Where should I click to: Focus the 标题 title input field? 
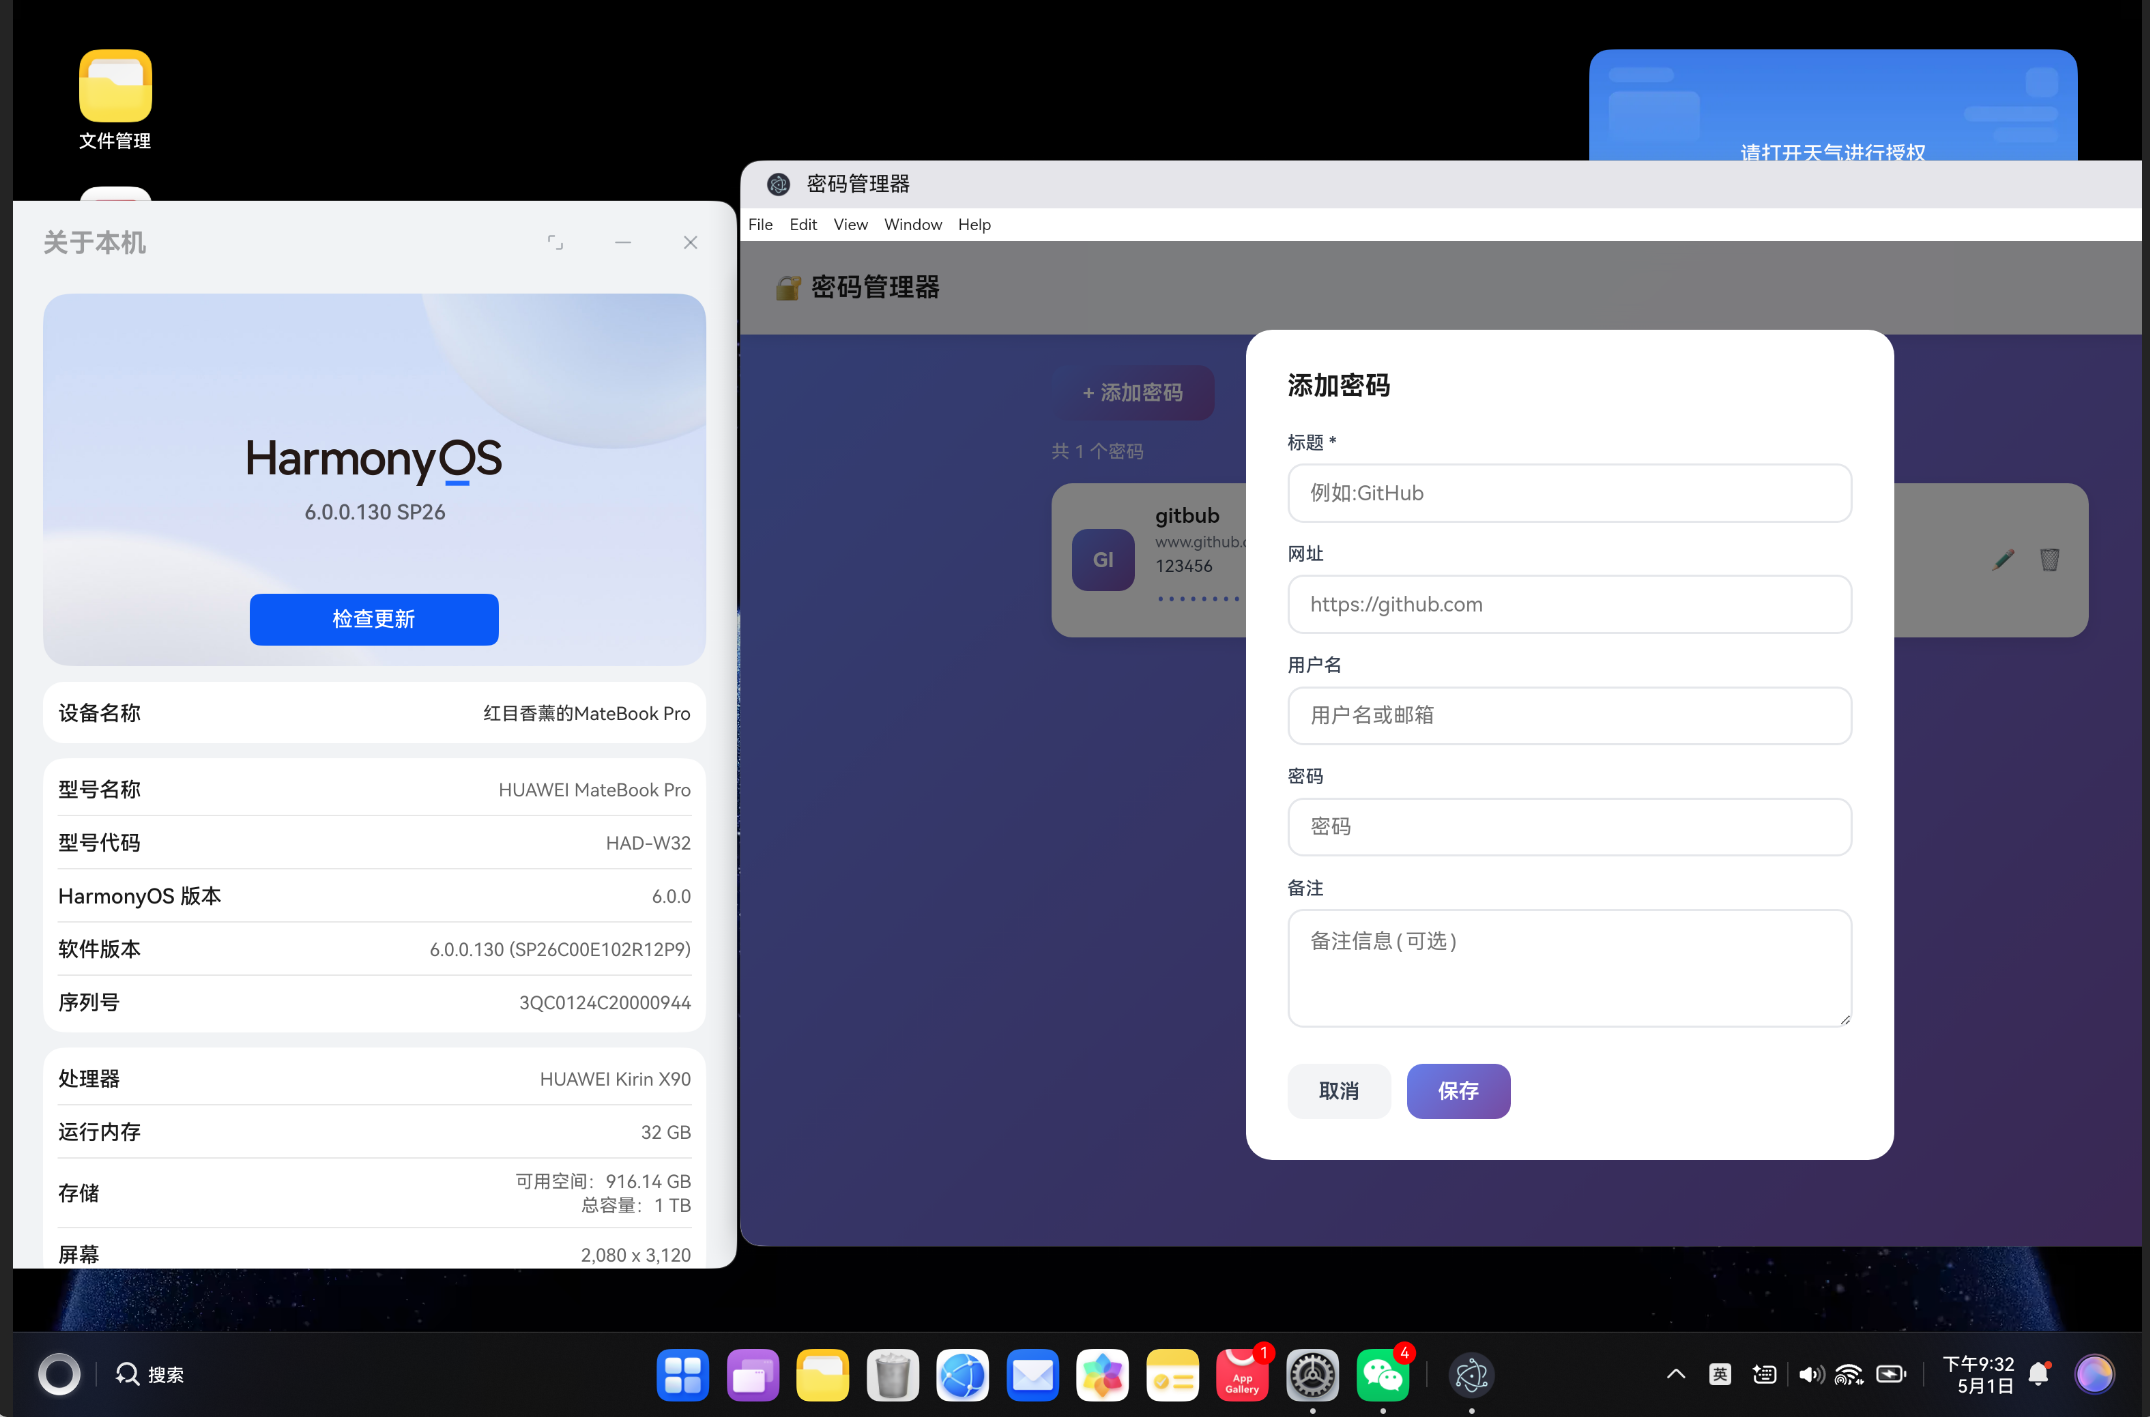(1569, 493)
